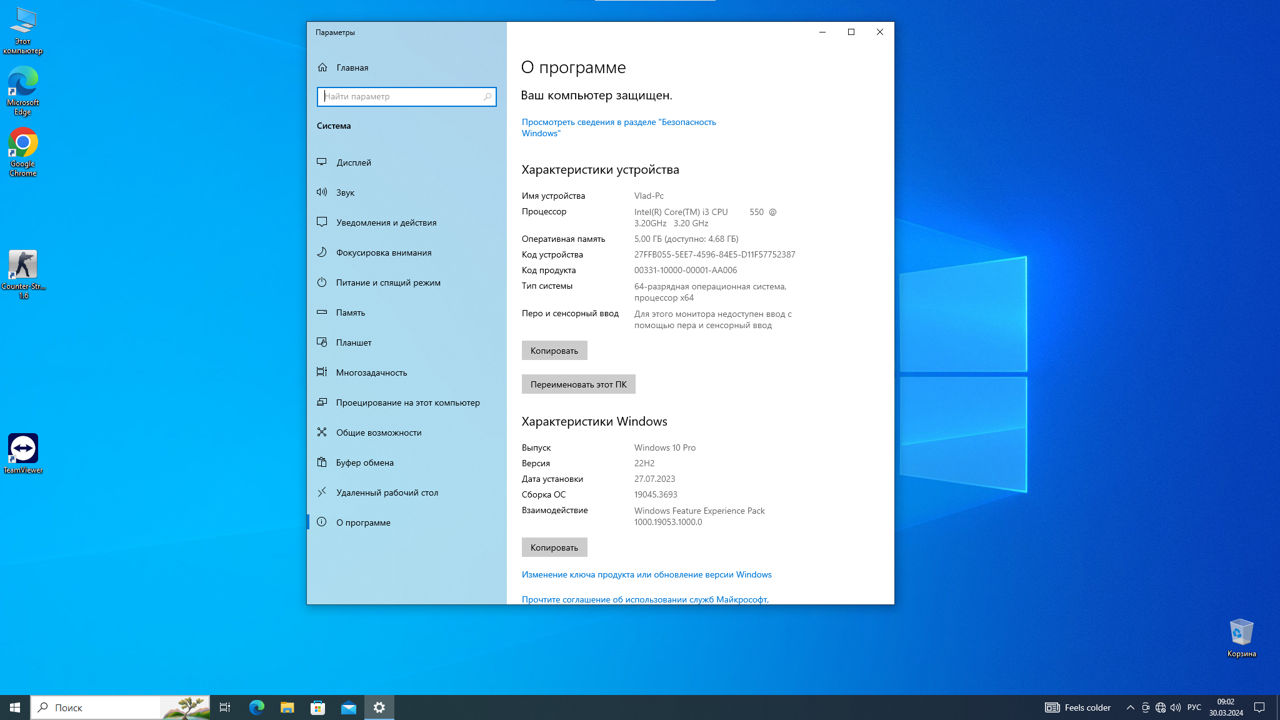
Task: Expand the hidden tray icons chevron
Action: pyautogui.click(x=1131, y=707)
